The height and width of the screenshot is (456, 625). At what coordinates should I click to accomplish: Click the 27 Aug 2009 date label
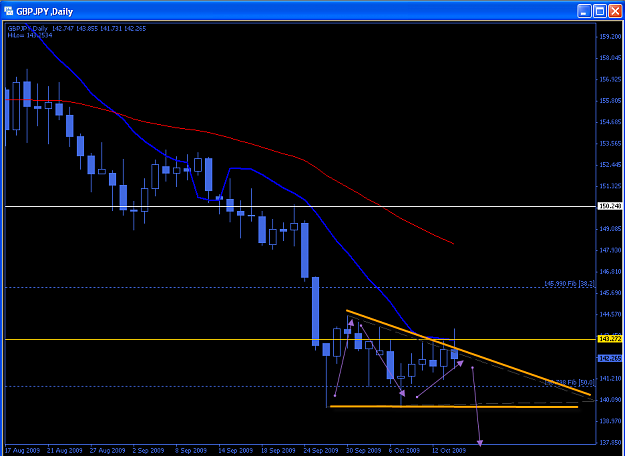pyautogui.click(x=108, y=451)
